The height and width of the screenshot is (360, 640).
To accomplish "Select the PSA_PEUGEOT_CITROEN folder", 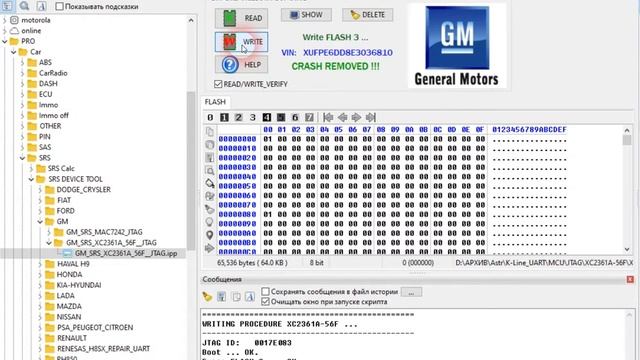I will 95,327.
